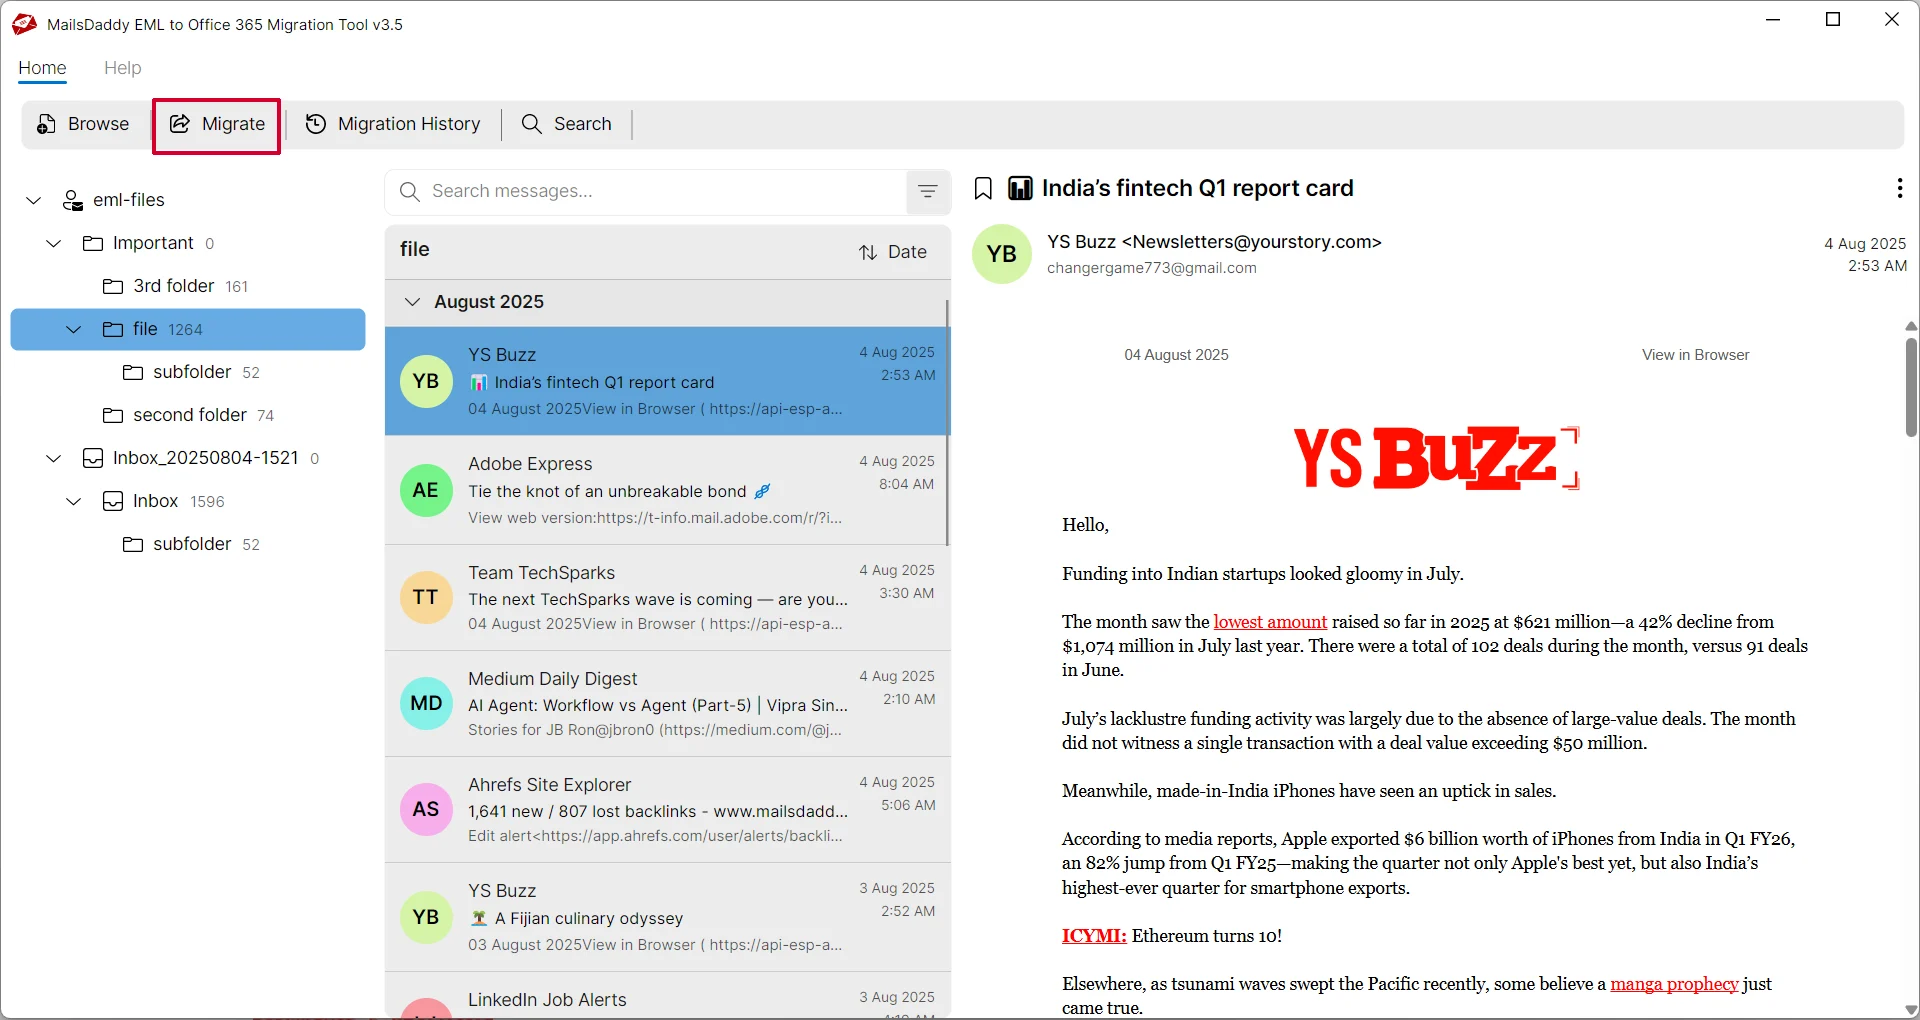The height and width of the screenshot is (1020, 1920).
Task: Expand the Inbox_20250804-1521 folder
Action: (53, 458)
